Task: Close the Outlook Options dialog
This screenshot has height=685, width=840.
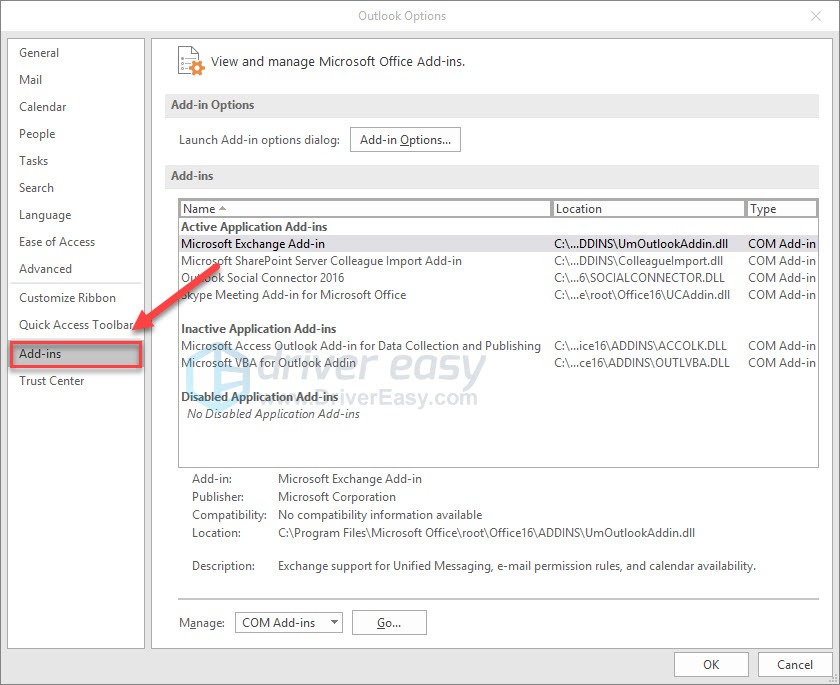Action: pyautogui.click(x=816, y=16)
